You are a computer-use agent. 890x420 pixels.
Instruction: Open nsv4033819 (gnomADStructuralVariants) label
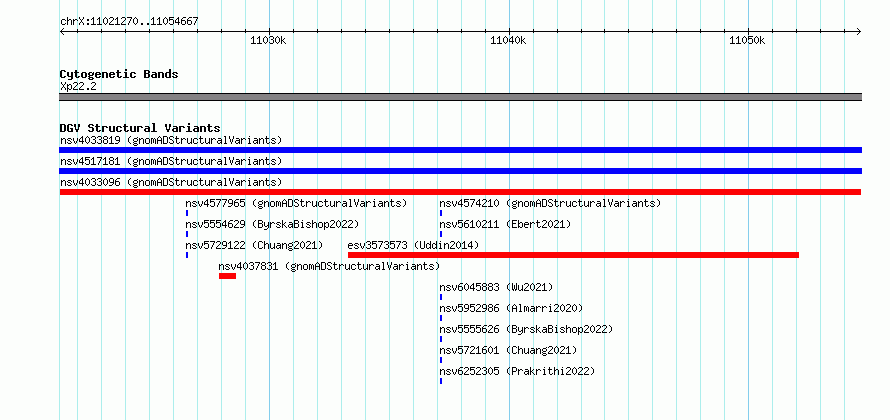[171, 140]
